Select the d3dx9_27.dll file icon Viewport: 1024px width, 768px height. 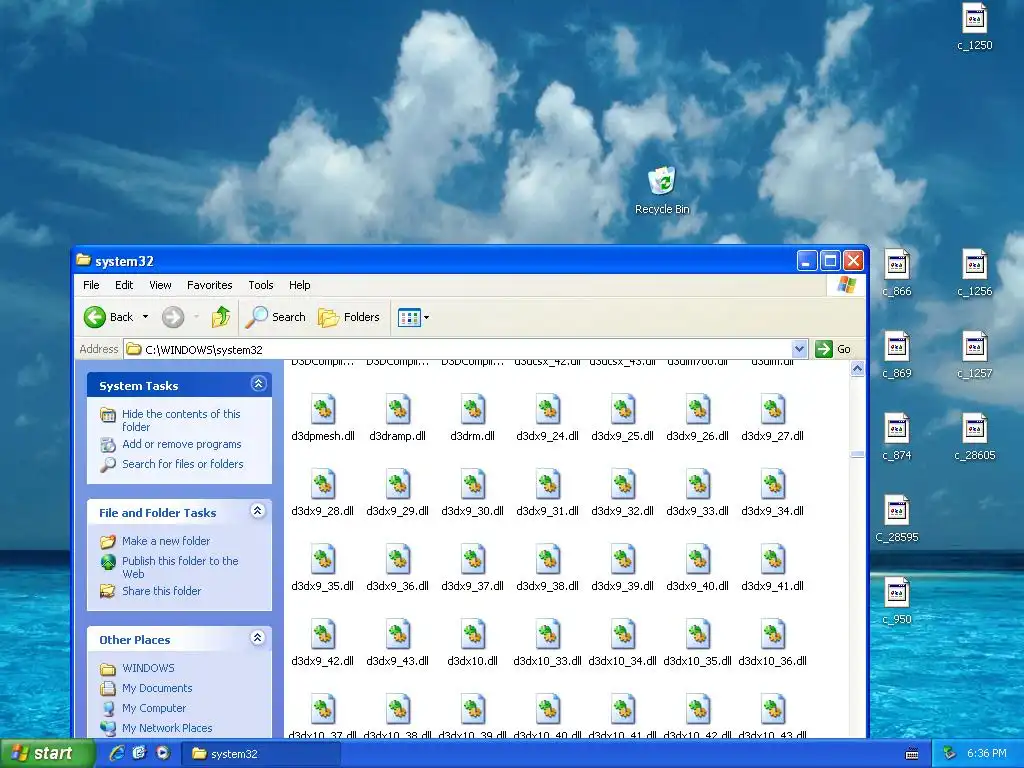pyautogui.click(x=773, y=409)
